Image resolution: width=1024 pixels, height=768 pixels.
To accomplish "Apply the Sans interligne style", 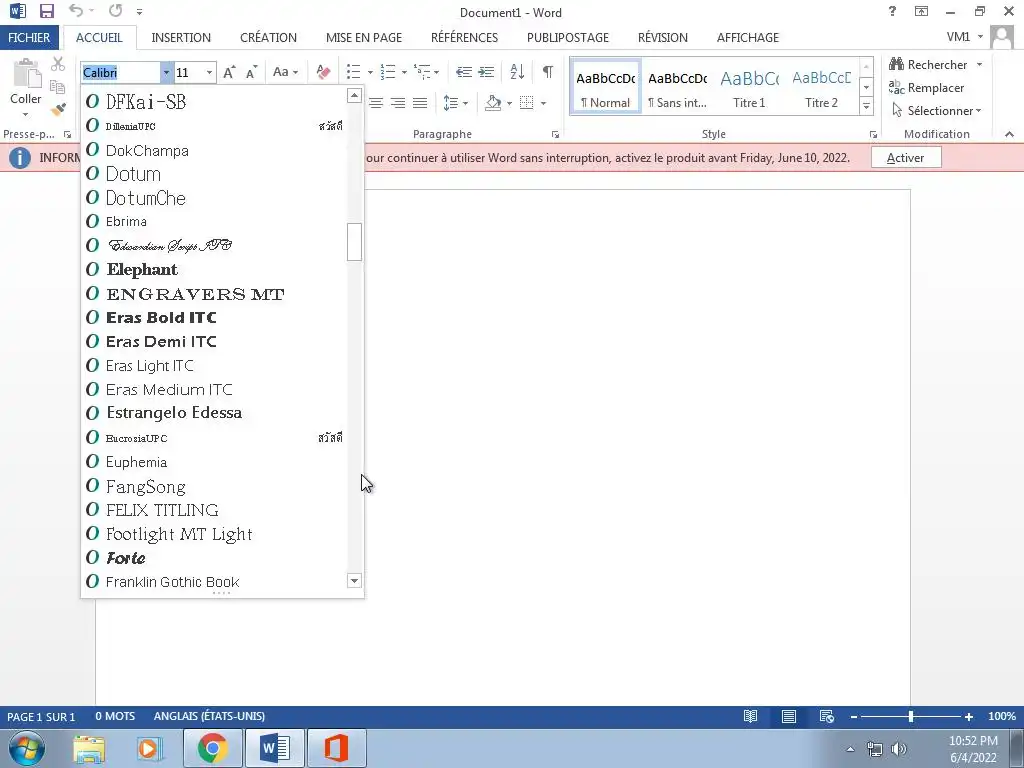I will click(x=677, y=87).
